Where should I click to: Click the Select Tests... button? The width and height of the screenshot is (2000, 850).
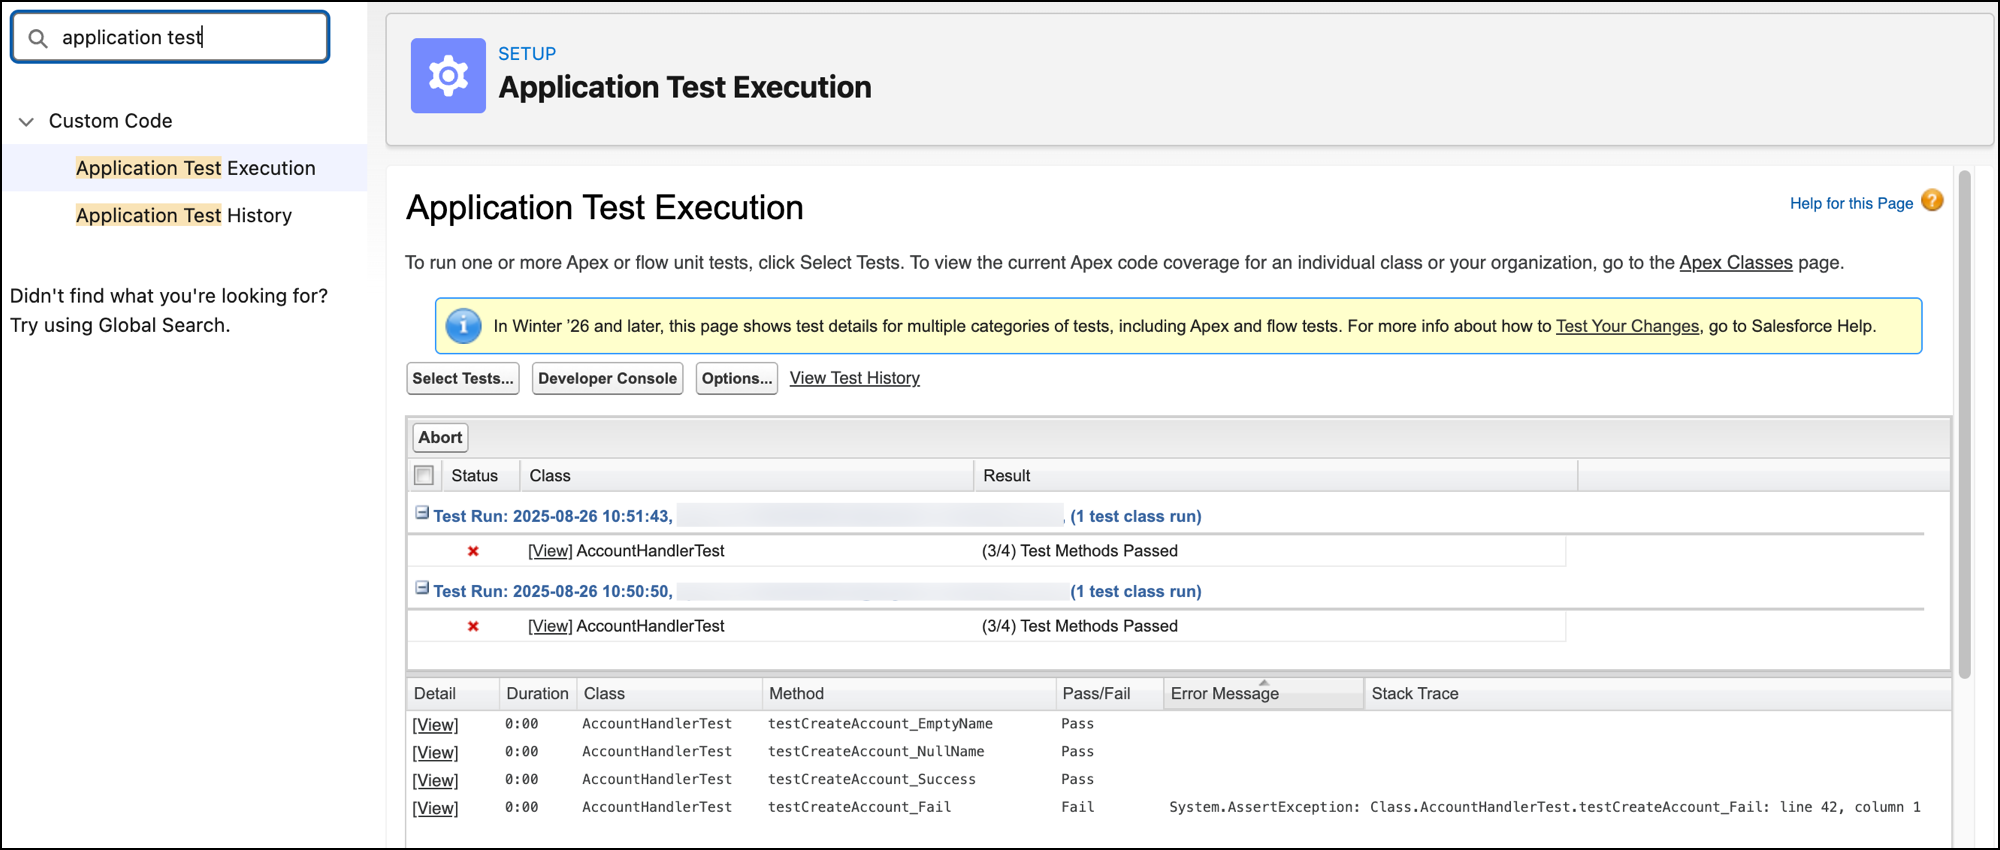point(462,378)
